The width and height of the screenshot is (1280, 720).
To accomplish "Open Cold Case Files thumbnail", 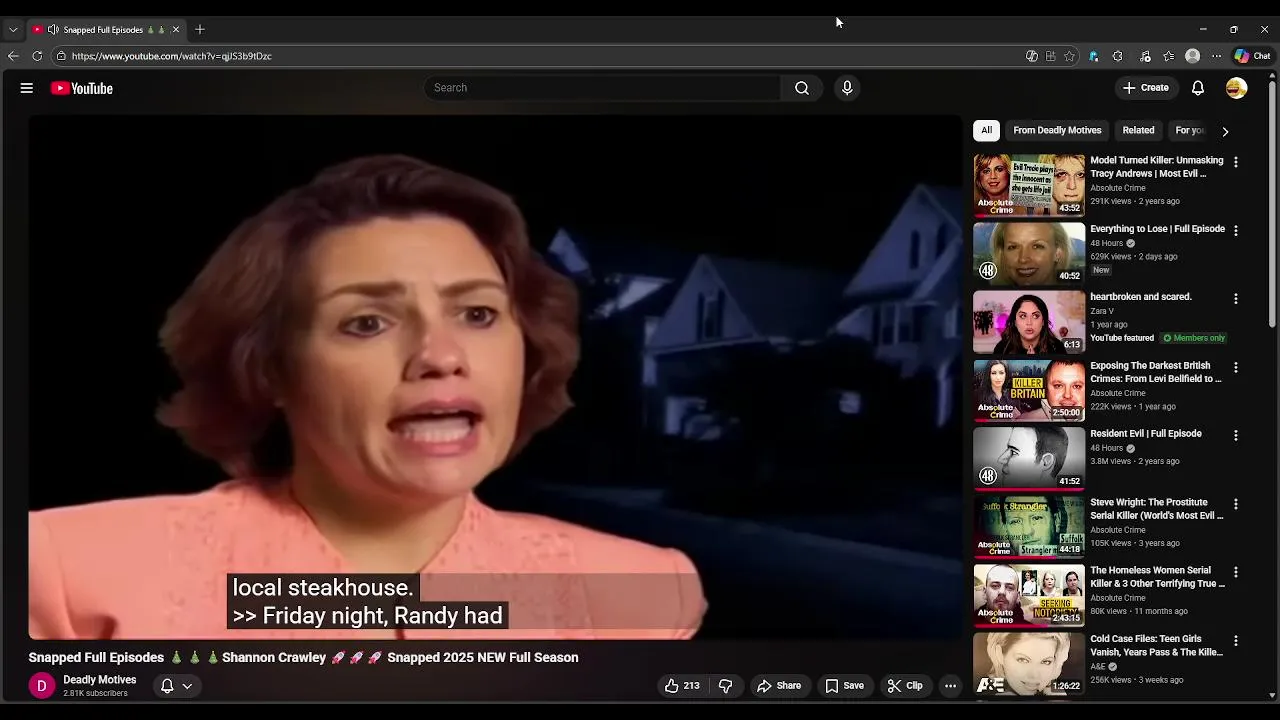I will pos(1029,664).
